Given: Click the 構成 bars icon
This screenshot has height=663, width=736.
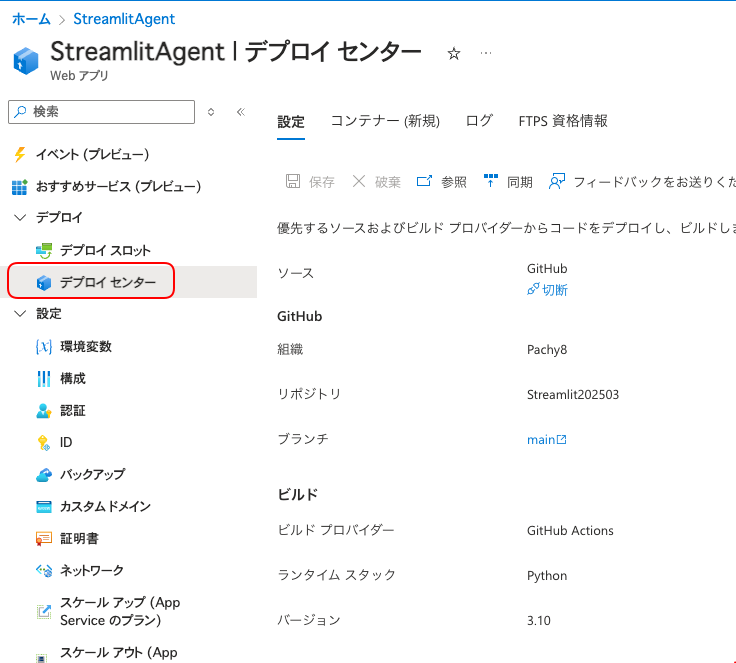Looking at the screenshot, I should point(44,378).
